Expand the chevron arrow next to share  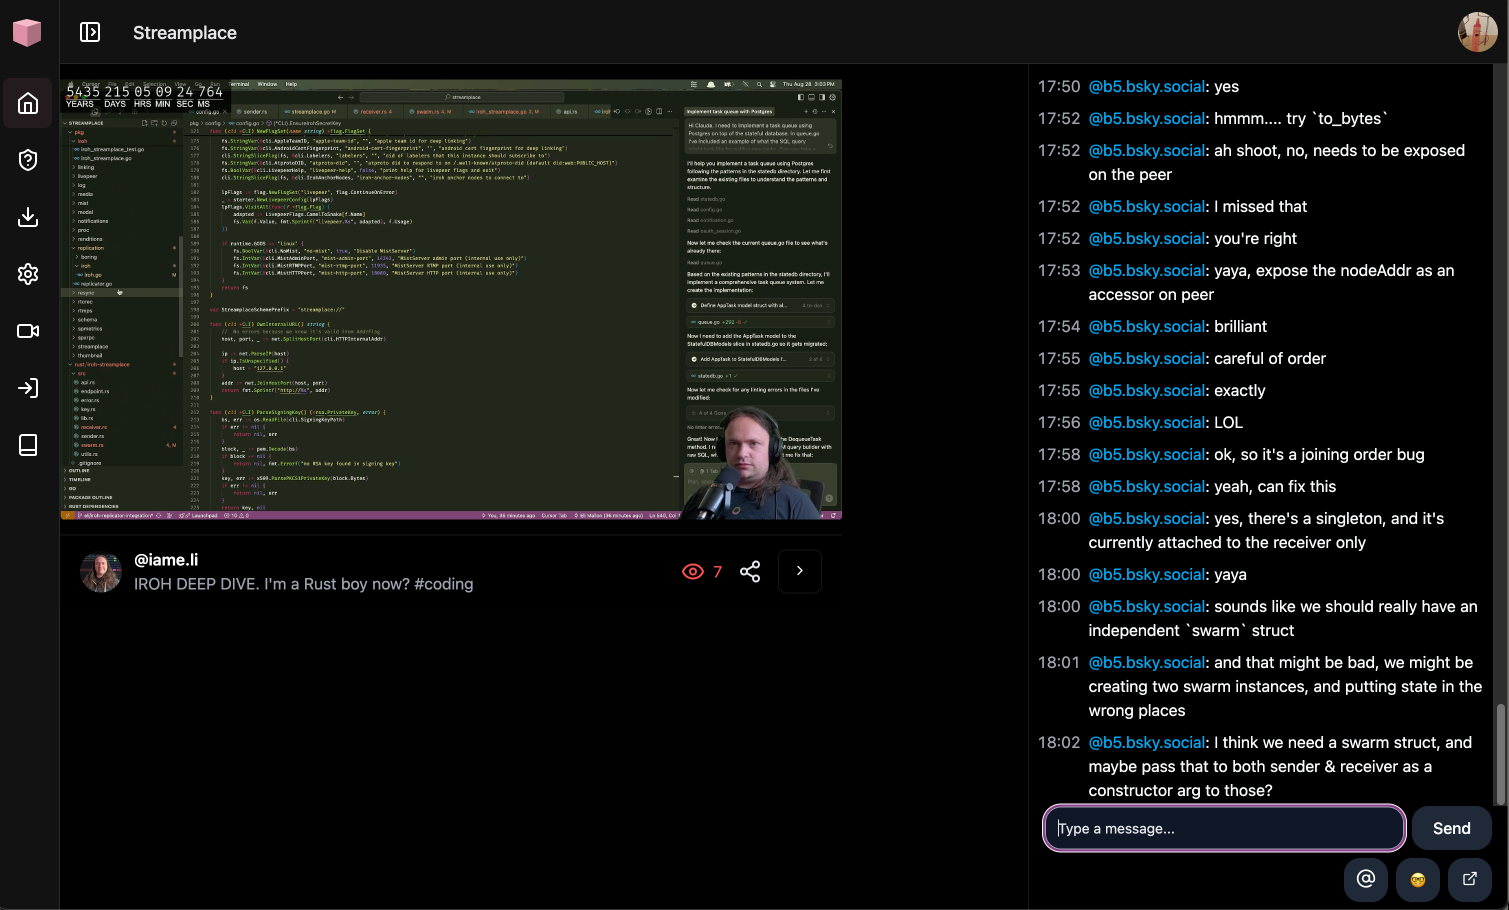point(800,571)
